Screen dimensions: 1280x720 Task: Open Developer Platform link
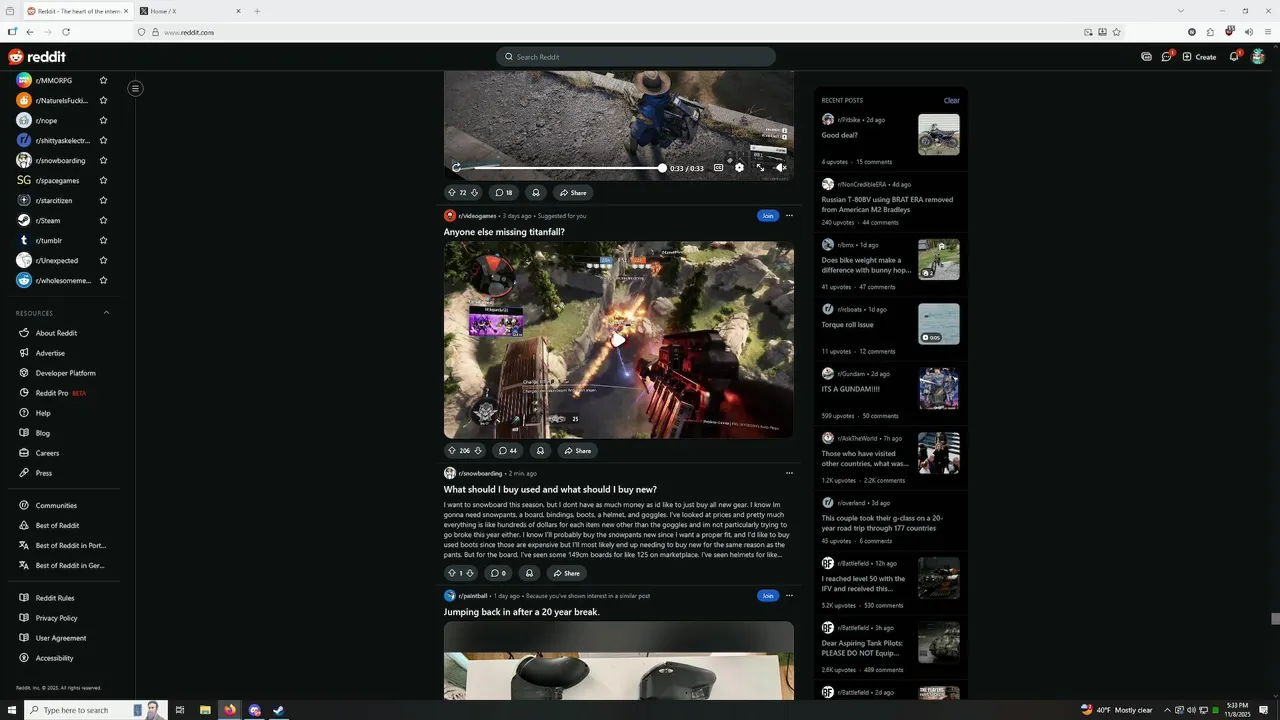click(x=66, y=373)
